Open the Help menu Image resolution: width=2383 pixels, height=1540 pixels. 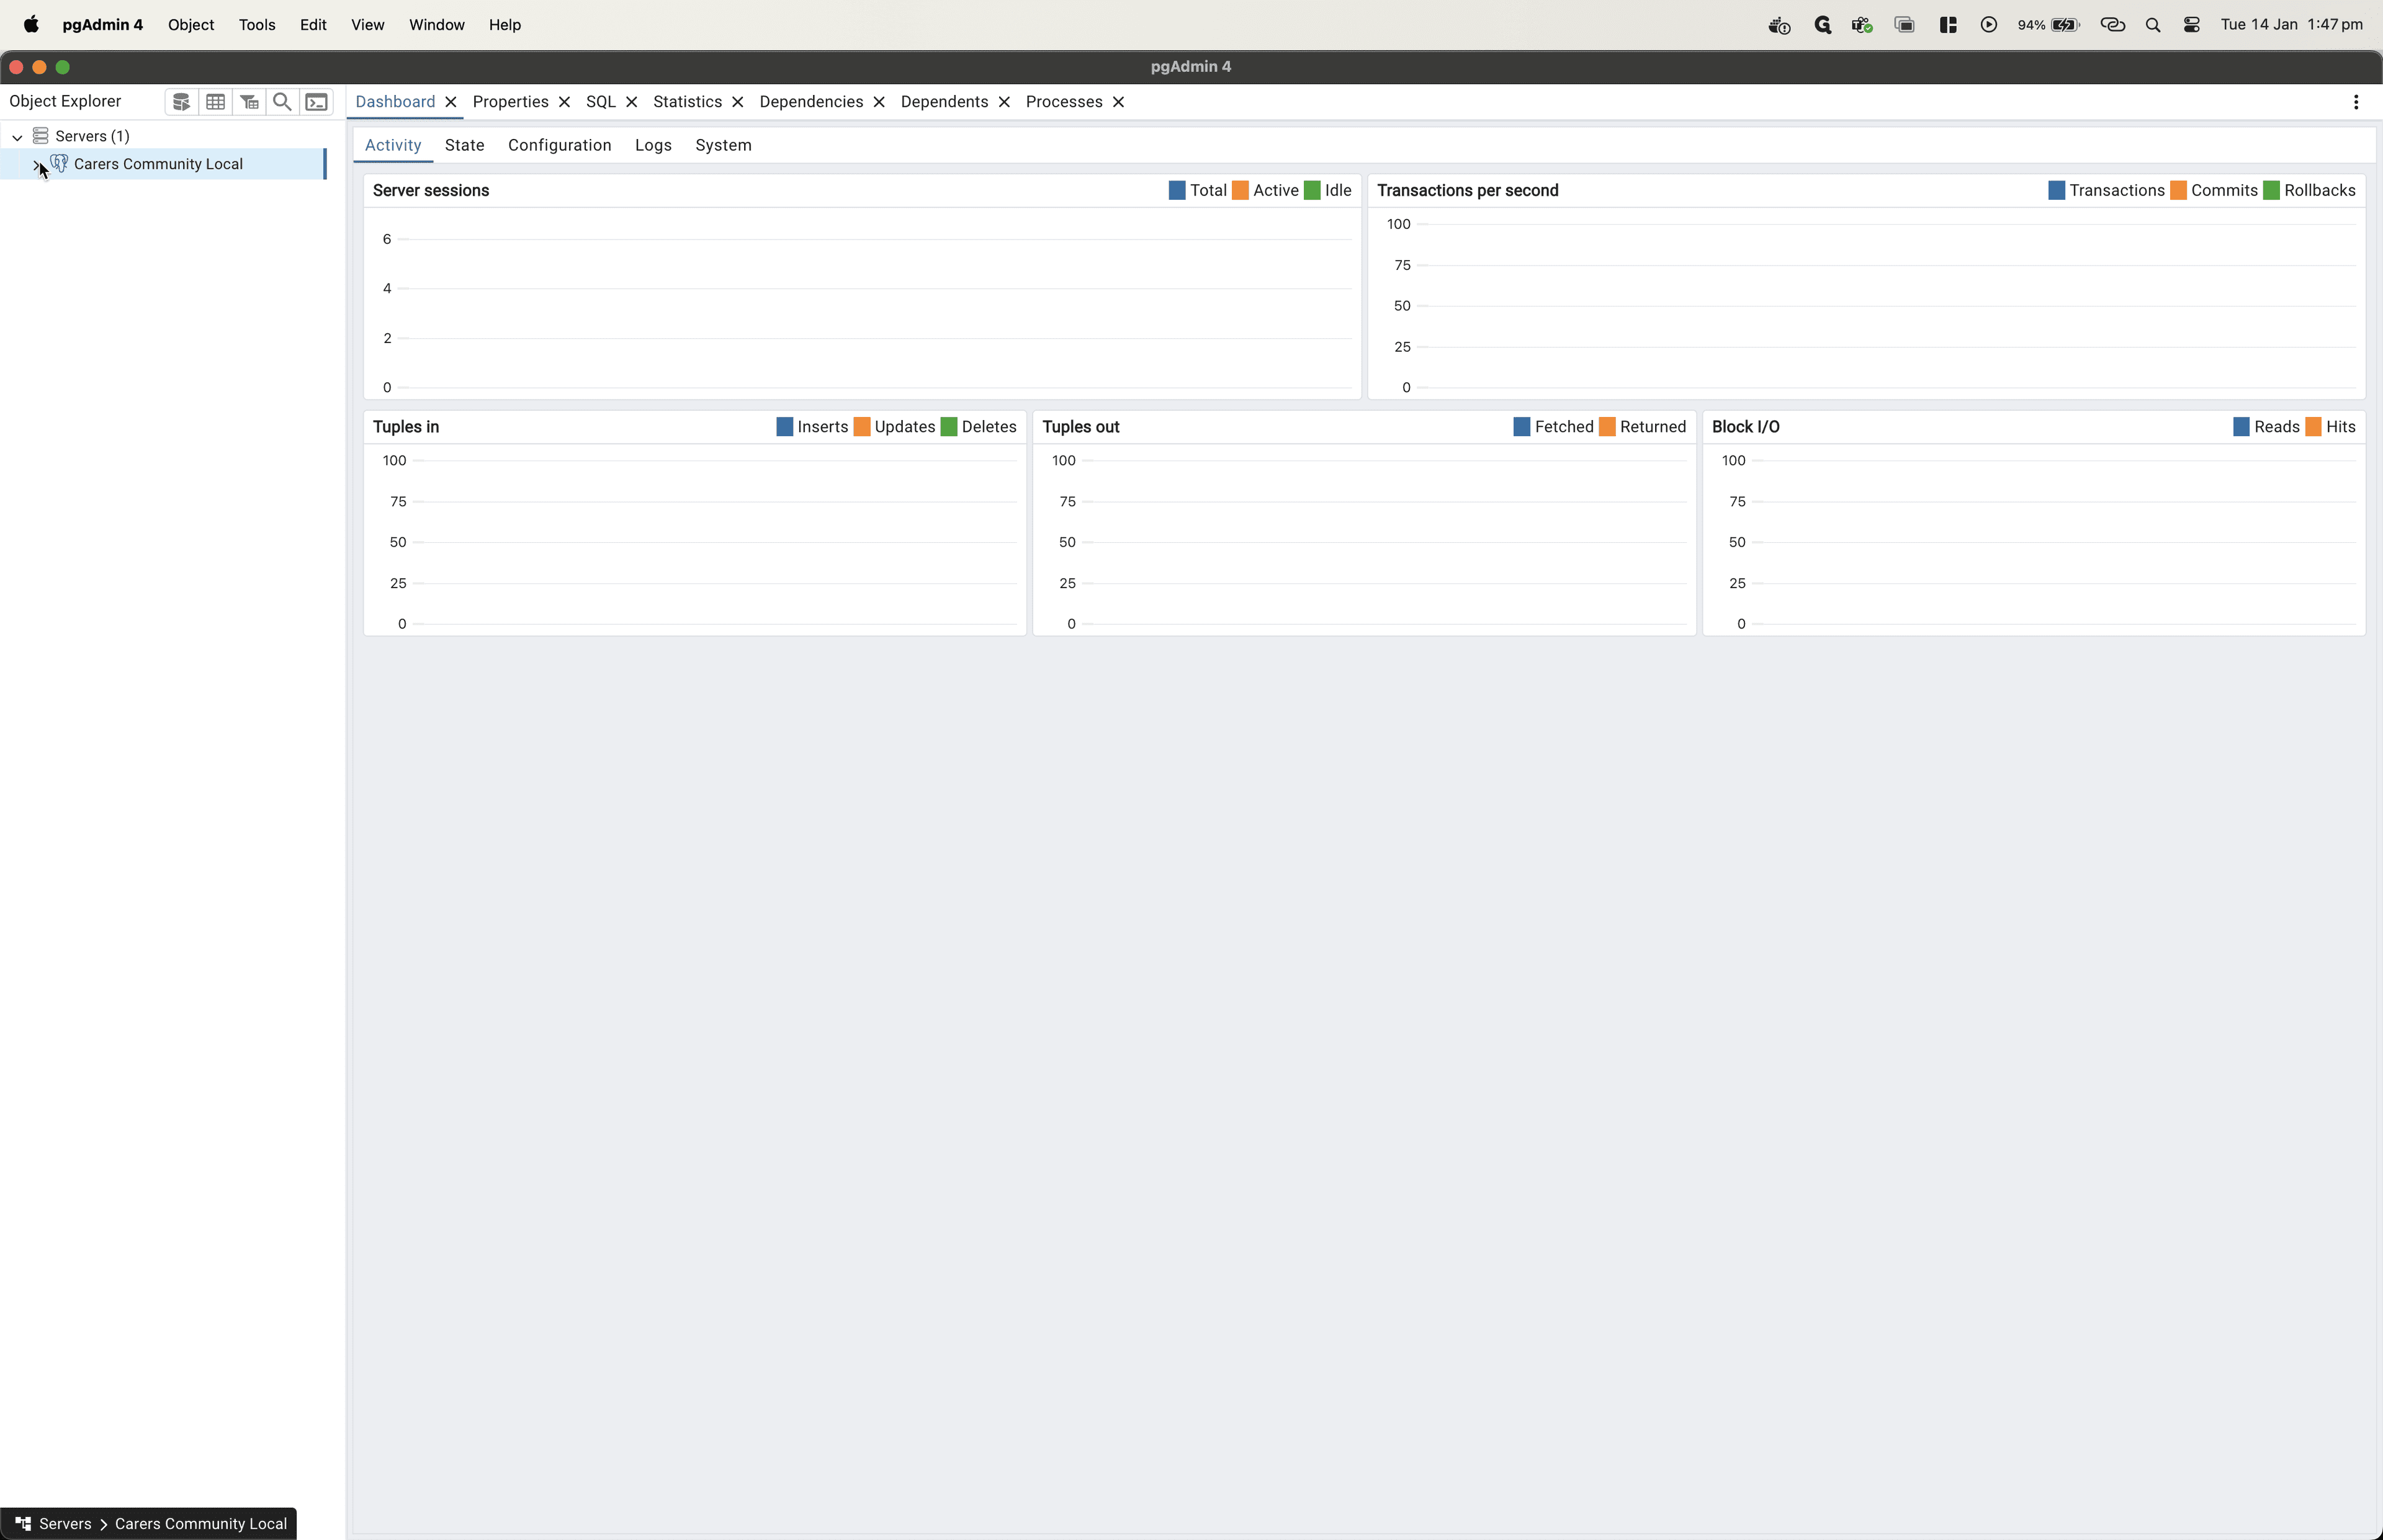pos(505,25)
